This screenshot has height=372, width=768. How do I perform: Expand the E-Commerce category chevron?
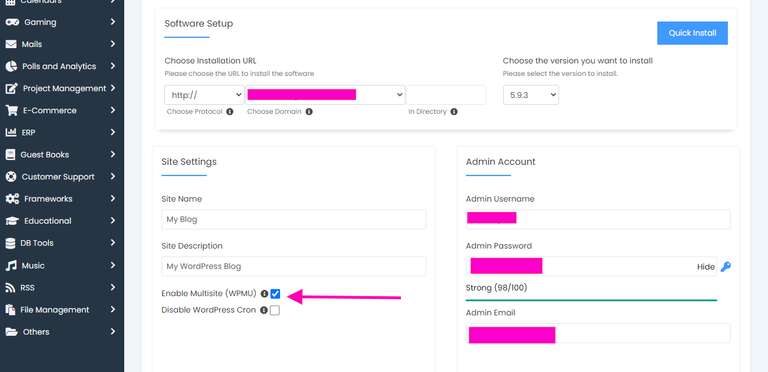(113, 110)
